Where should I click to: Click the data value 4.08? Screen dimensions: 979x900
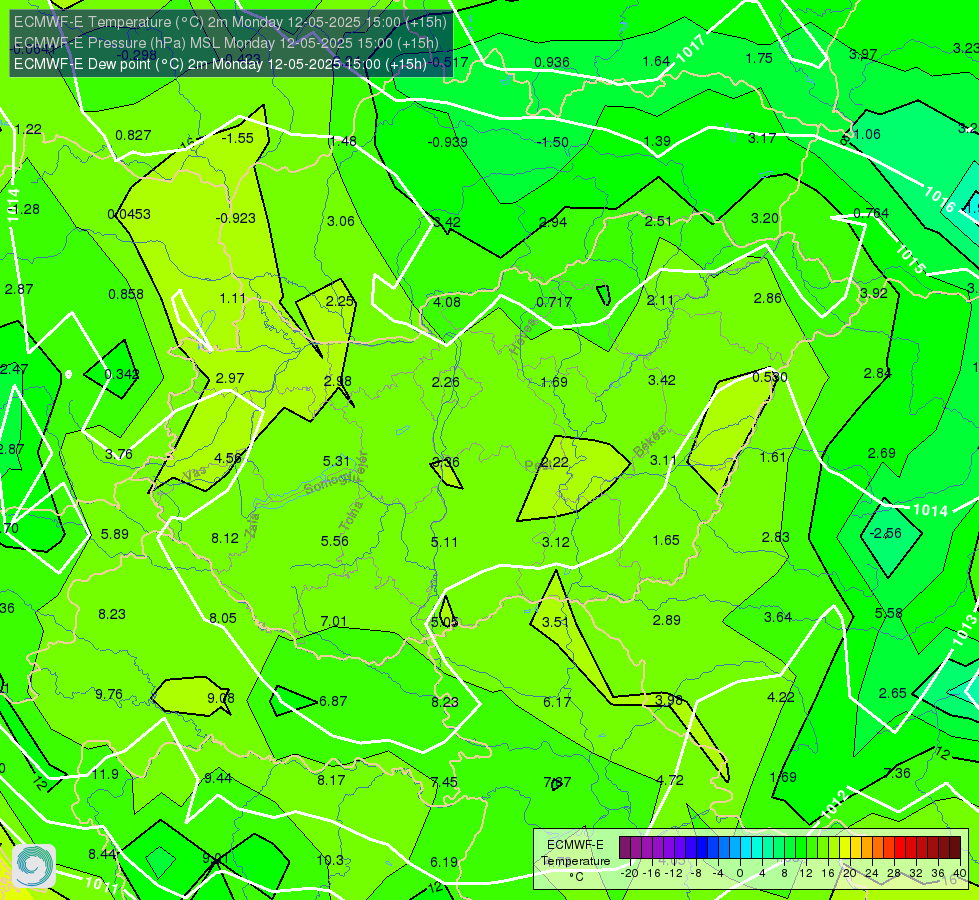pyautogui.click(x=447, y=302)
